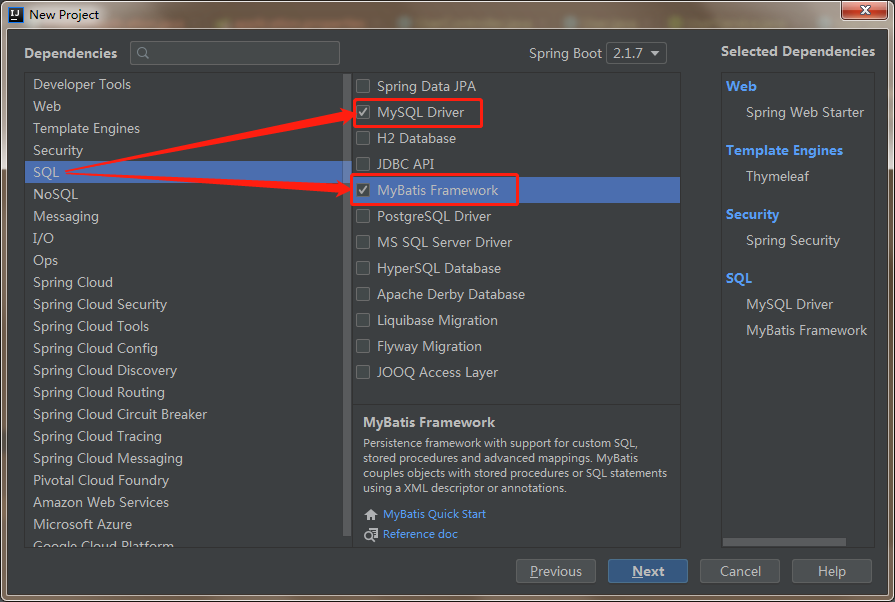Click the Web header in Selected Dependencies

[x=741, y=86]
